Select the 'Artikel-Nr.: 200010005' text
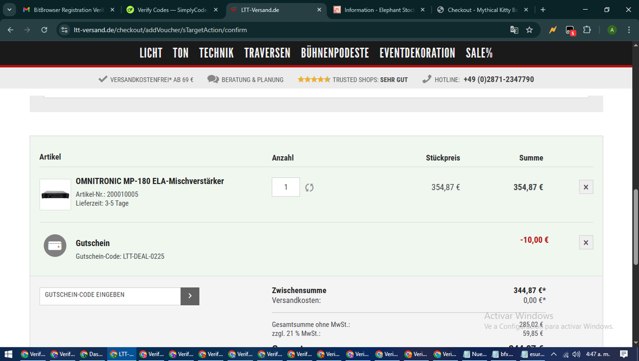Image resolution: width=639 pixels, height=361 pixels. click(x=107, y=194)
